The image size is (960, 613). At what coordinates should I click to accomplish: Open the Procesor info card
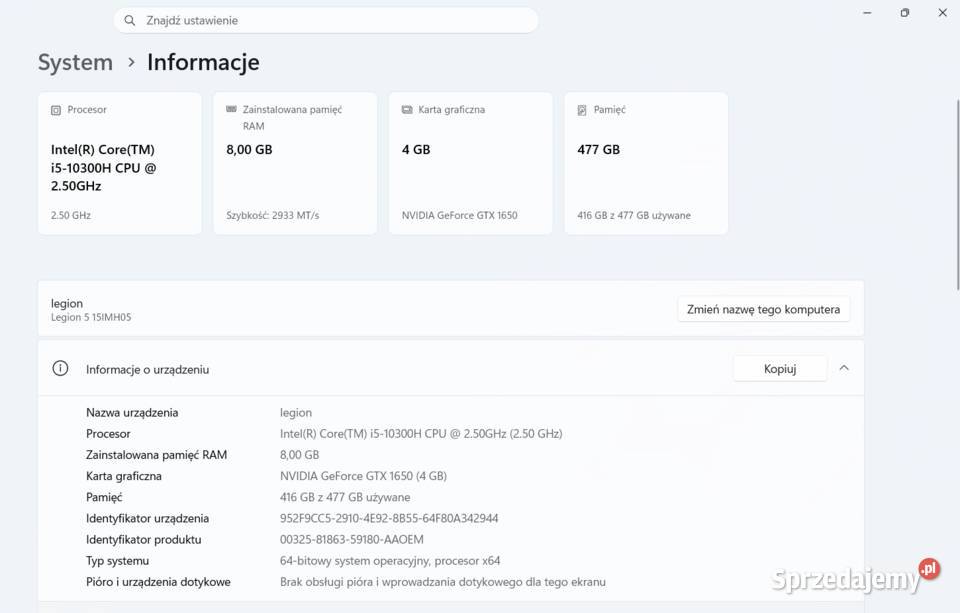pos(120,163)
